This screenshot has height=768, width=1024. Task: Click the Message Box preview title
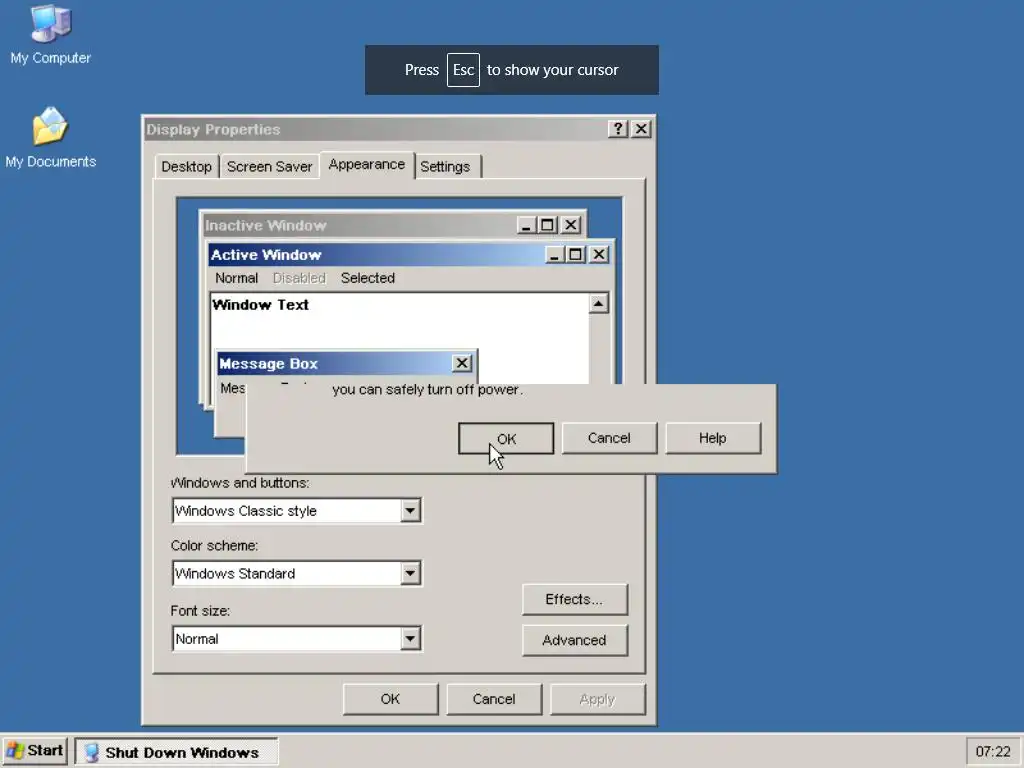pos(268,364)
